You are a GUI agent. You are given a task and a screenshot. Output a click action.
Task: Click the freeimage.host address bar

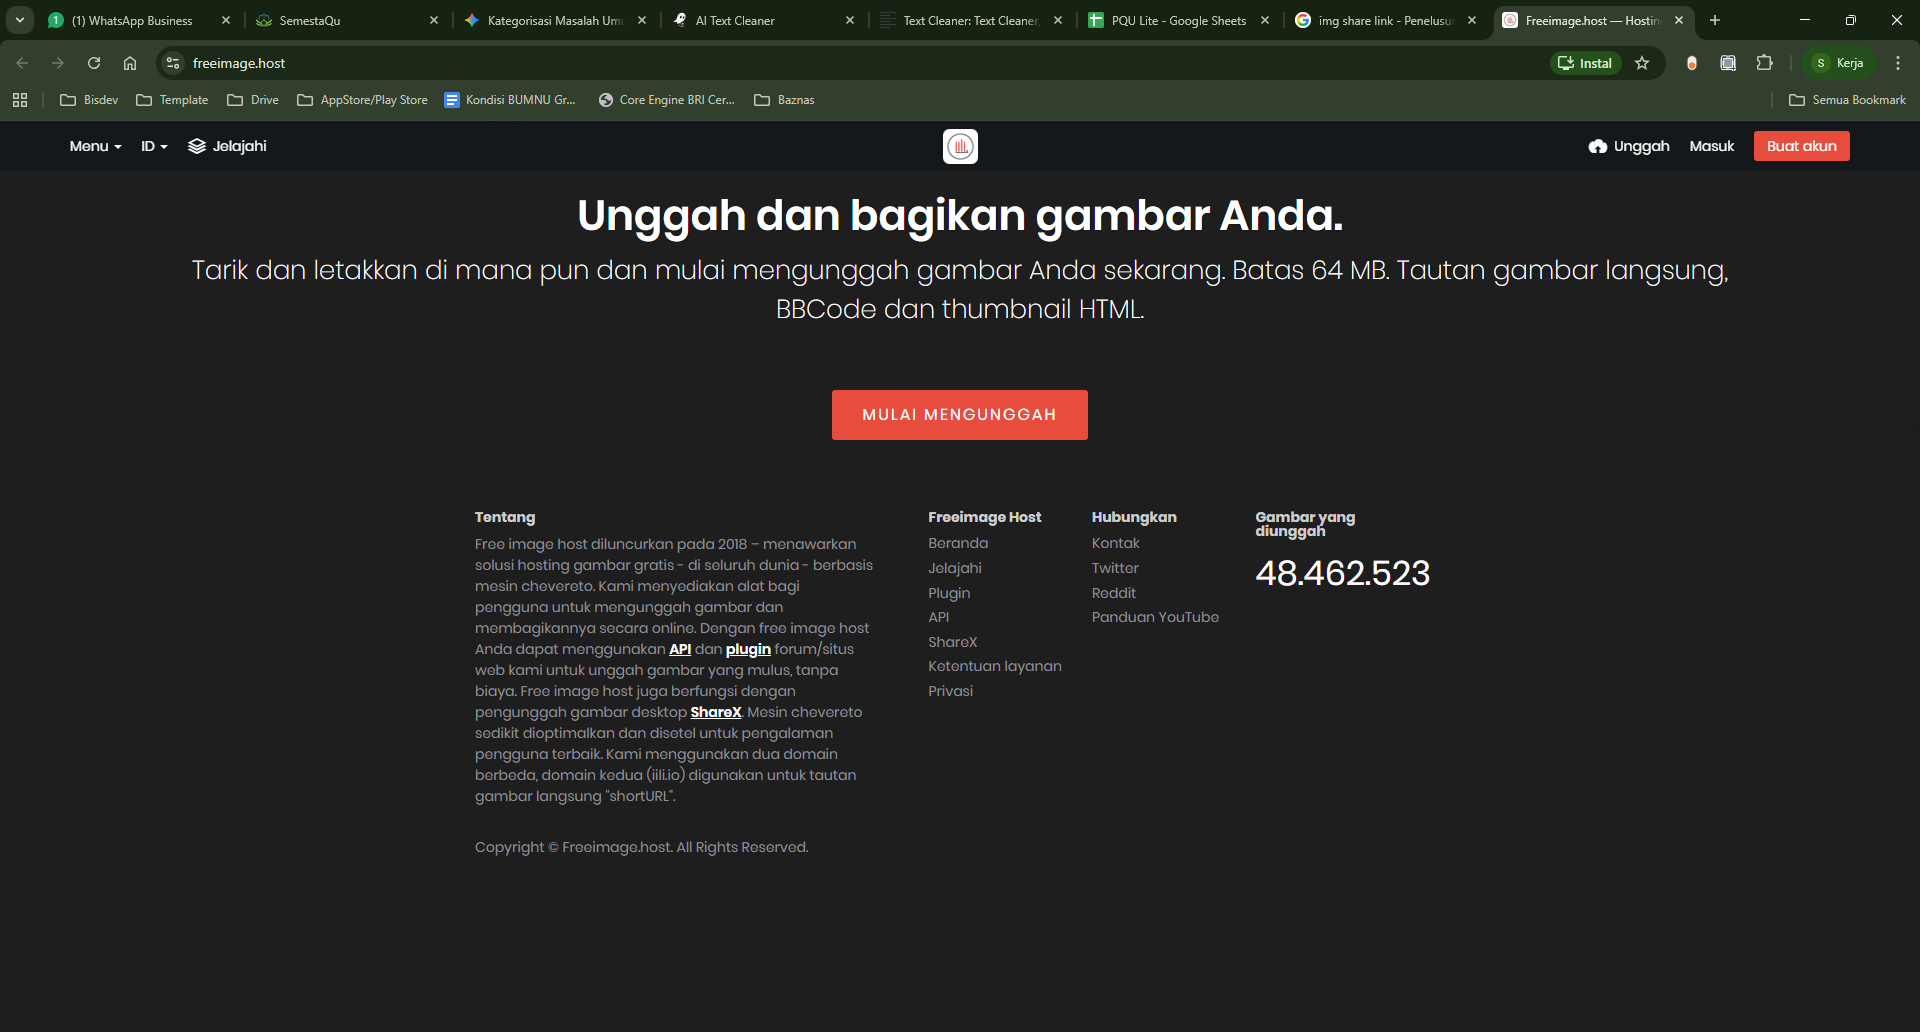point(860,63)
